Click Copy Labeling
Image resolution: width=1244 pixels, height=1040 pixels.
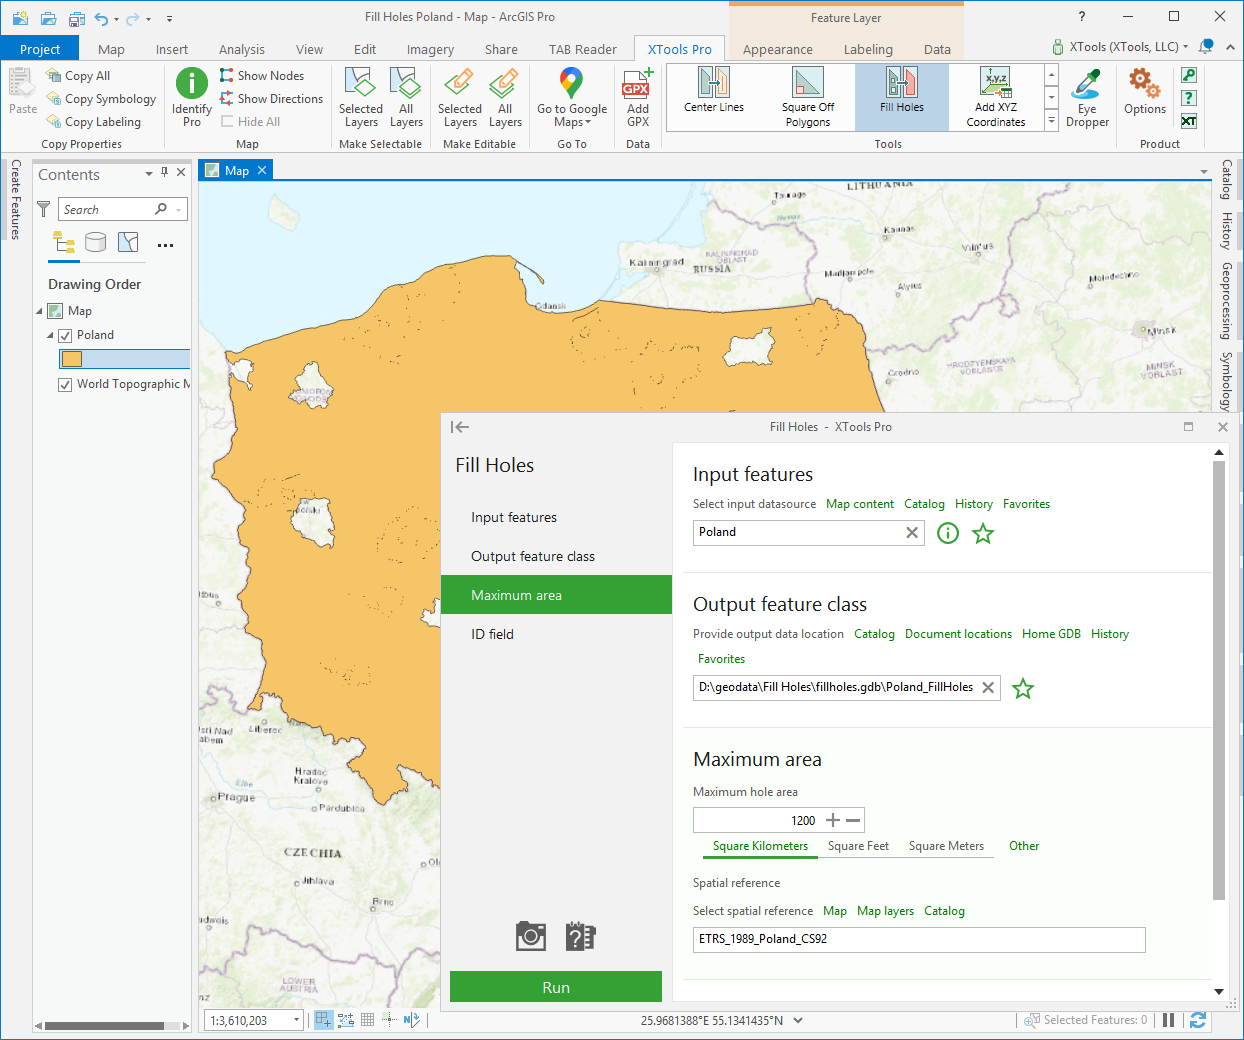(x=94, y=122)
